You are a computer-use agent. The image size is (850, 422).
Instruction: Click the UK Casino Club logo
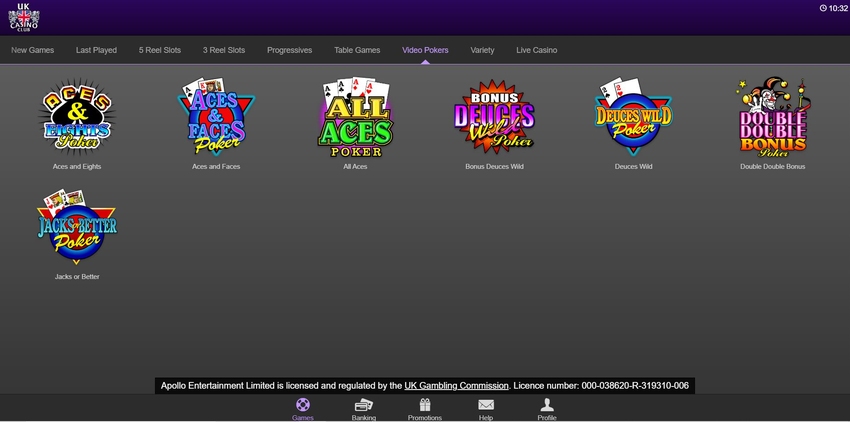[24, 17]
